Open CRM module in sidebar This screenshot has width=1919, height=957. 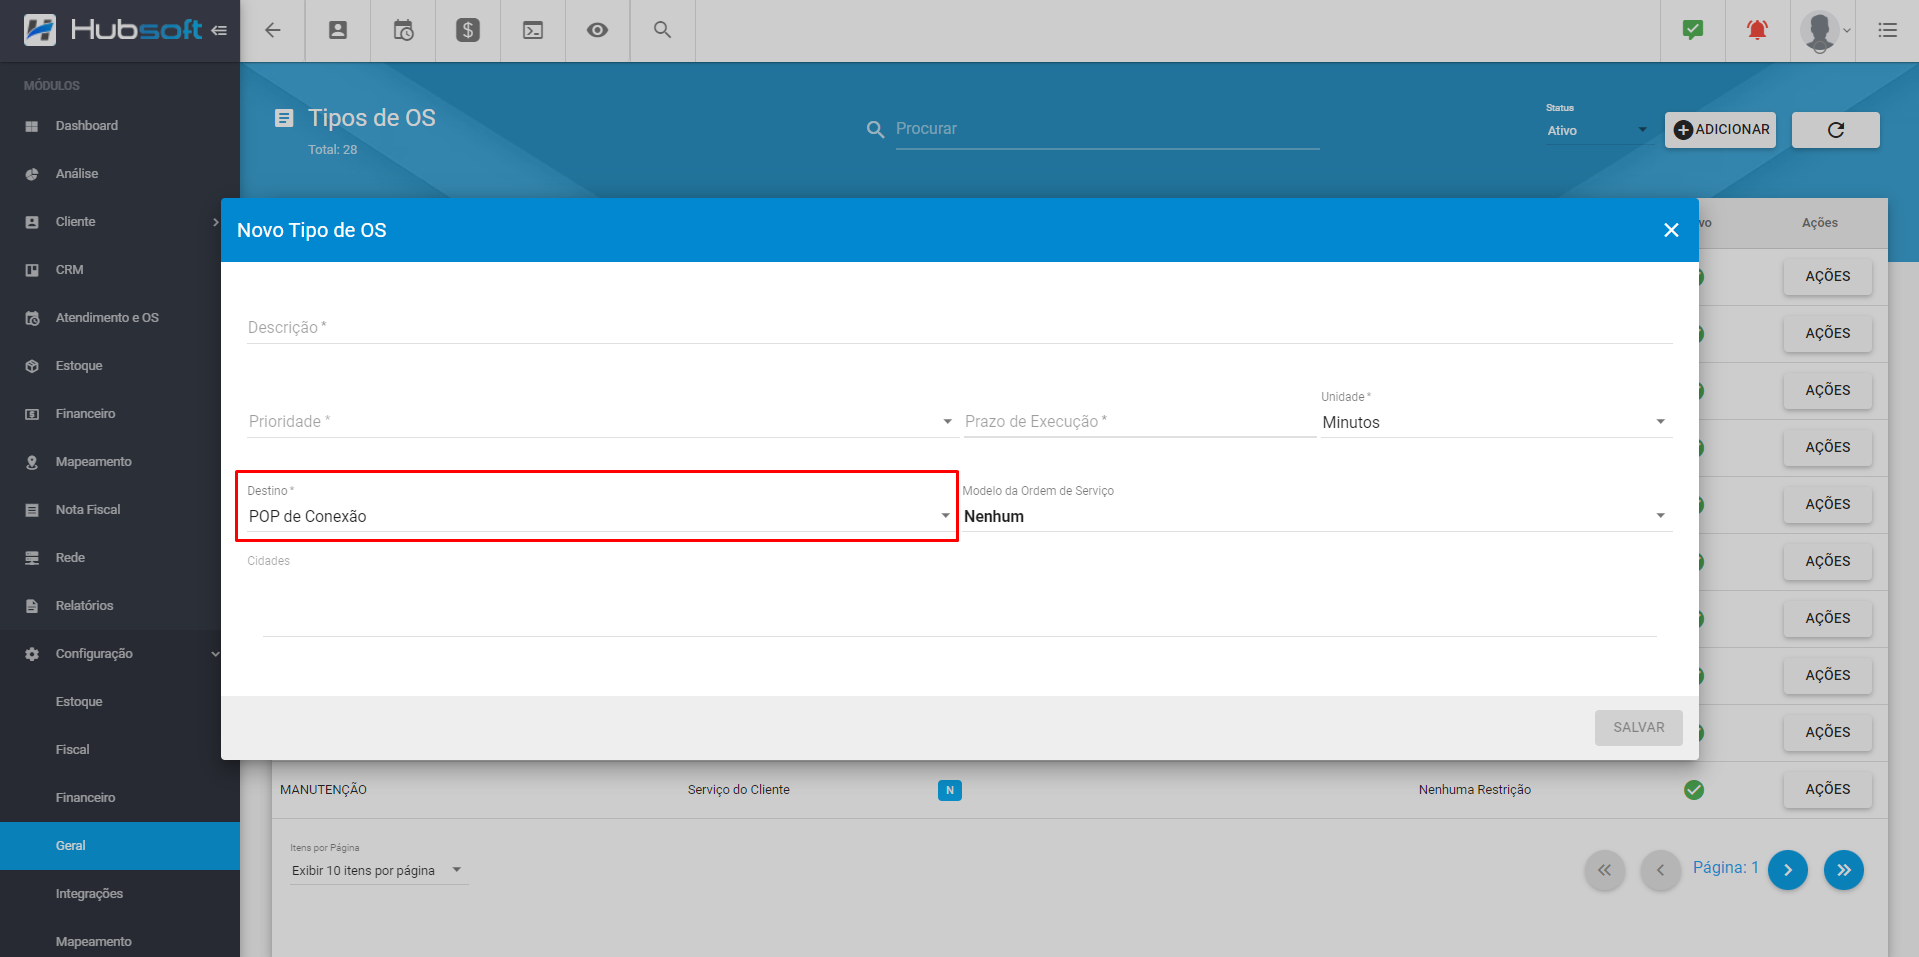(x=120, y=270)
